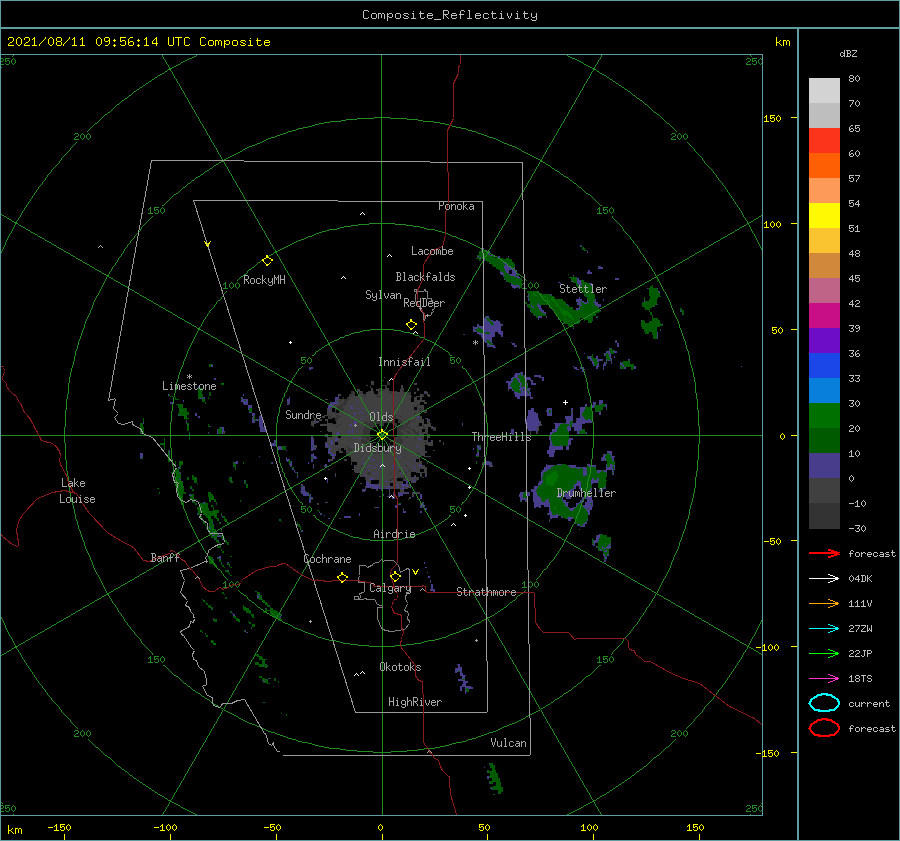900x841 pixels.
Task: Click the gray ground clutter around Olds
Action: point(379,437)
